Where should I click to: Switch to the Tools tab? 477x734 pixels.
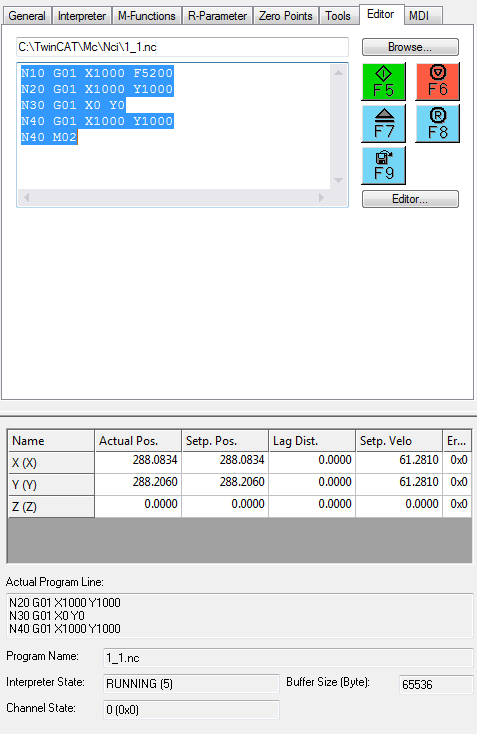tap(338, 16)
